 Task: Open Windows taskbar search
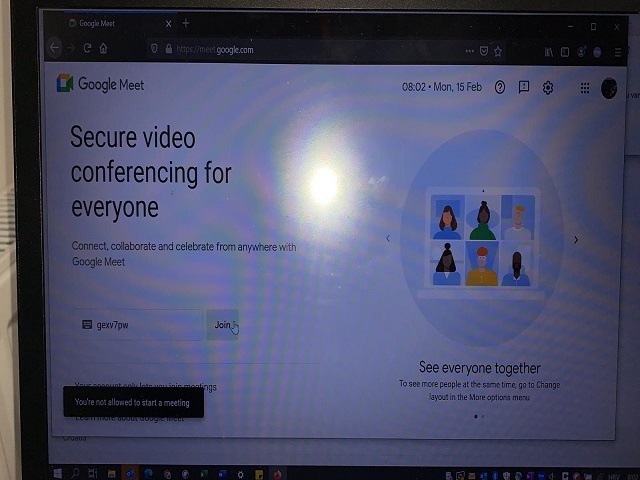[75, 473]
